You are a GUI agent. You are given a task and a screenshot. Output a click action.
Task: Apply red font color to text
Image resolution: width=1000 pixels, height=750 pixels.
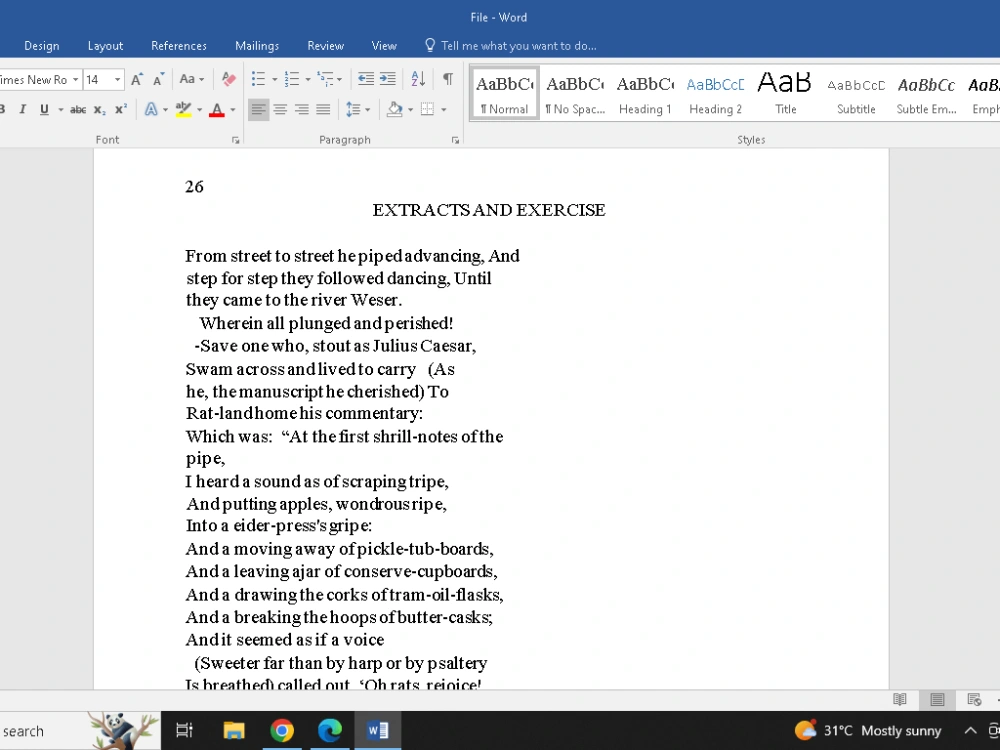click(215, 109)
